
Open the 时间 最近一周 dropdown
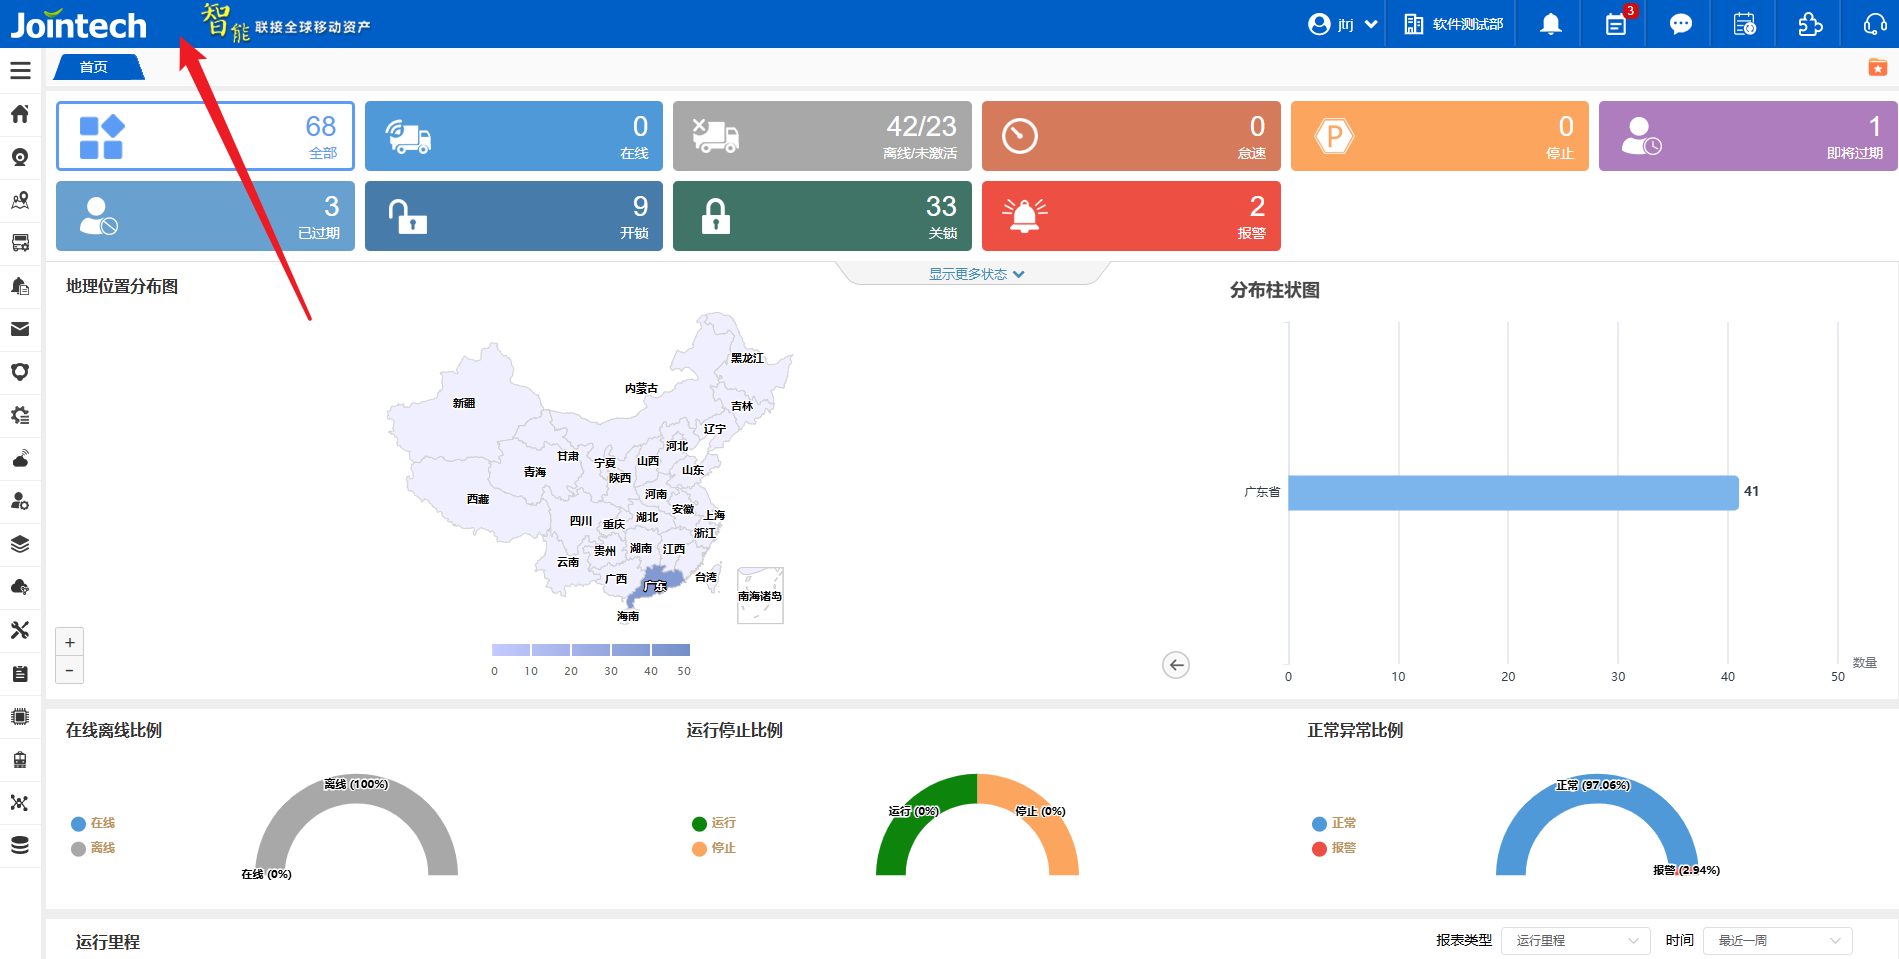(1777, 940)
